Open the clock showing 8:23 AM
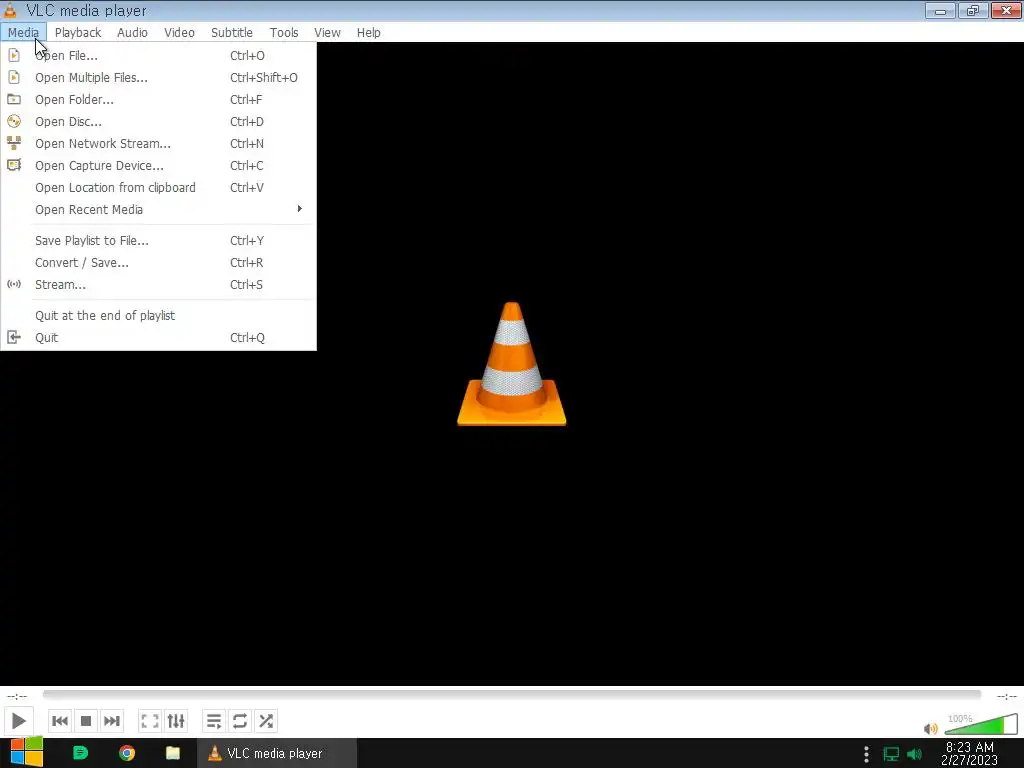 coord(970,753)
